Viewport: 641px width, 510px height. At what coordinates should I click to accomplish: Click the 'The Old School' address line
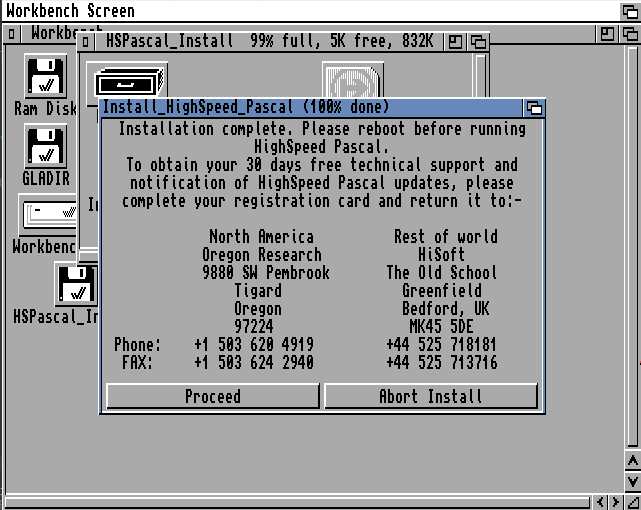442,273
